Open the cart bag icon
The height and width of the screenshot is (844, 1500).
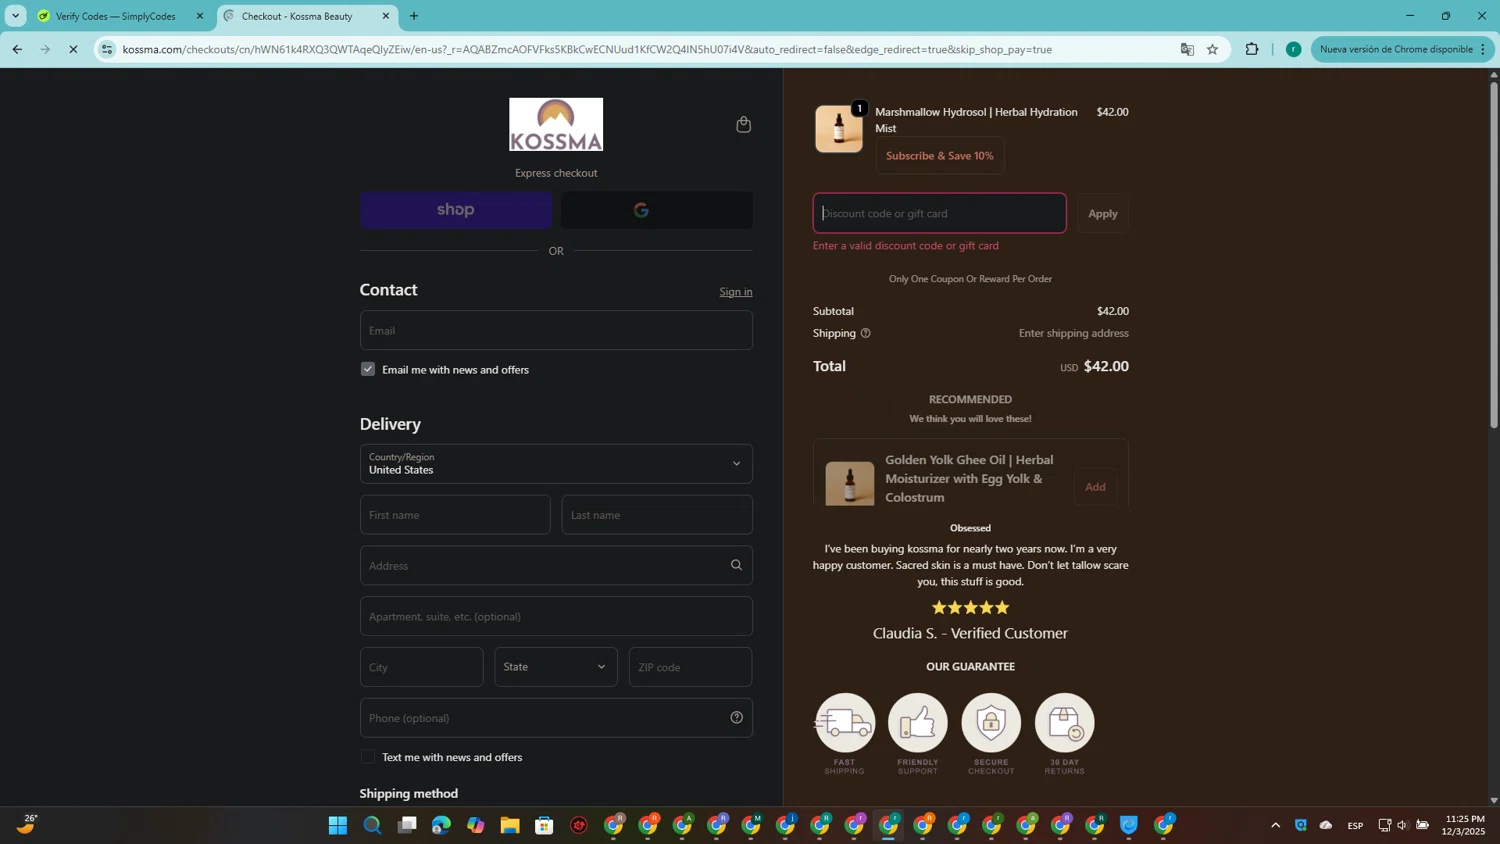743,124
